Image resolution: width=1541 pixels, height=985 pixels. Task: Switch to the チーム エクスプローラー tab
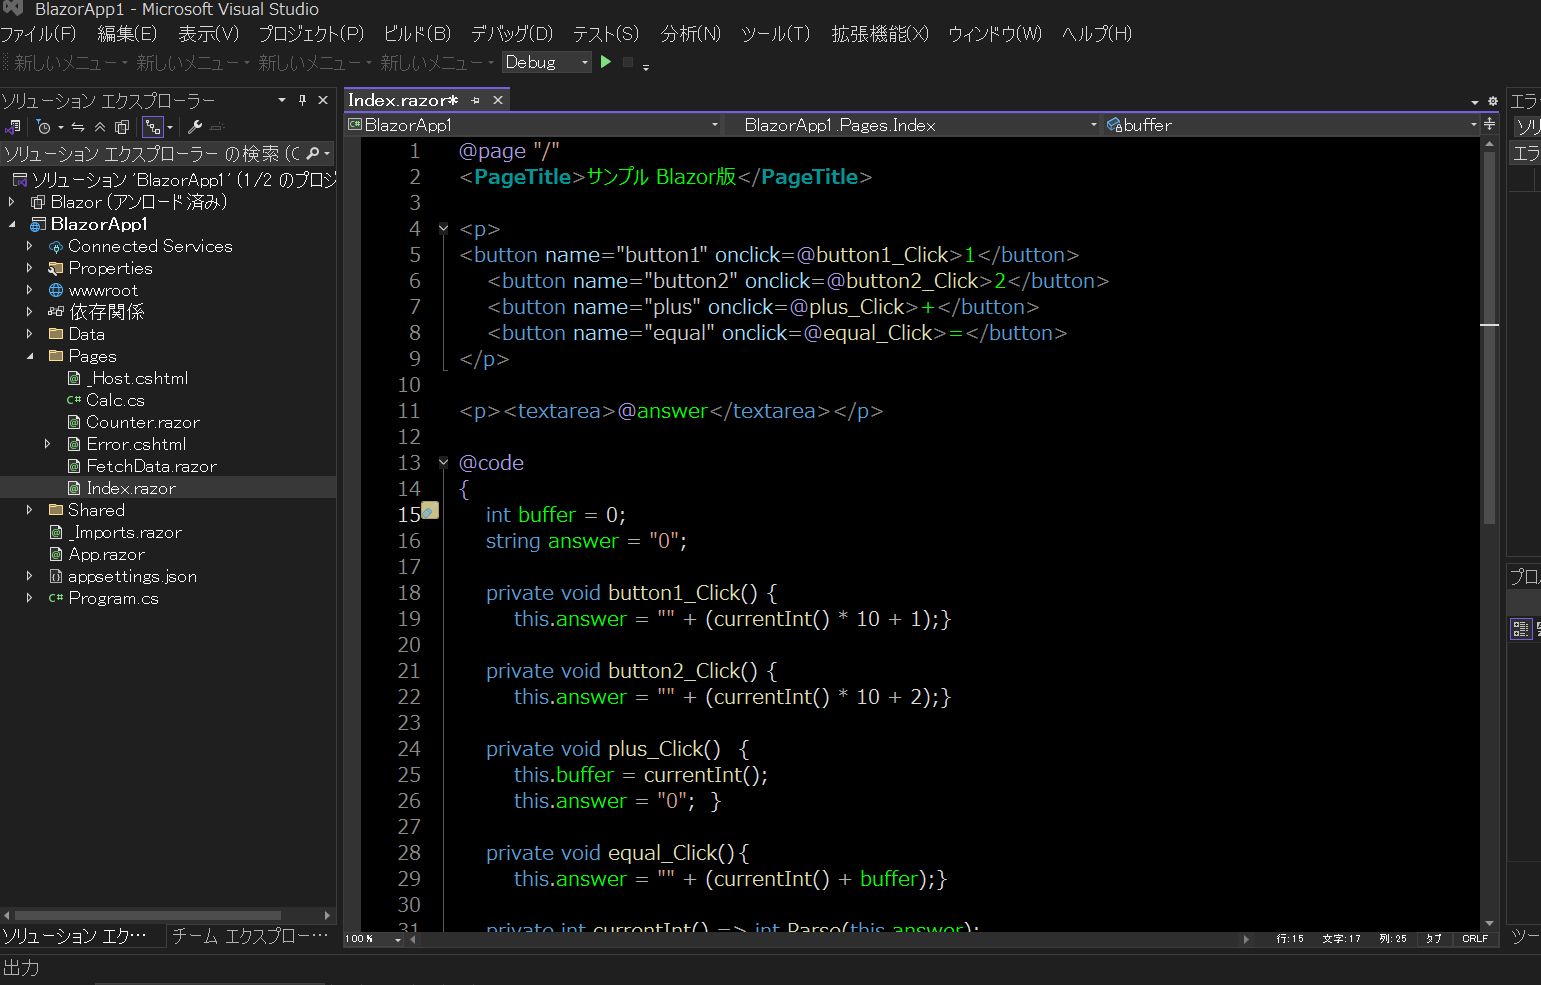(250, 936)
